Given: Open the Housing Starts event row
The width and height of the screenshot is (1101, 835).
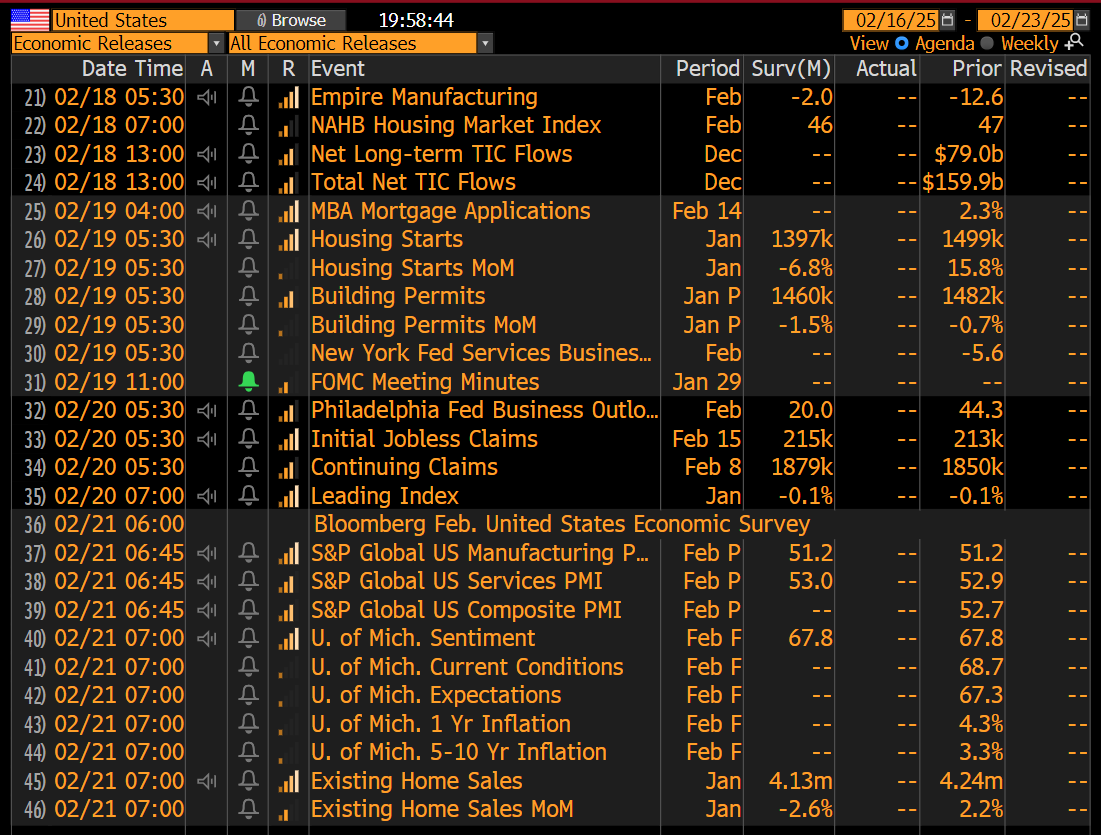Looking at the screenshot, I should 387,239.
